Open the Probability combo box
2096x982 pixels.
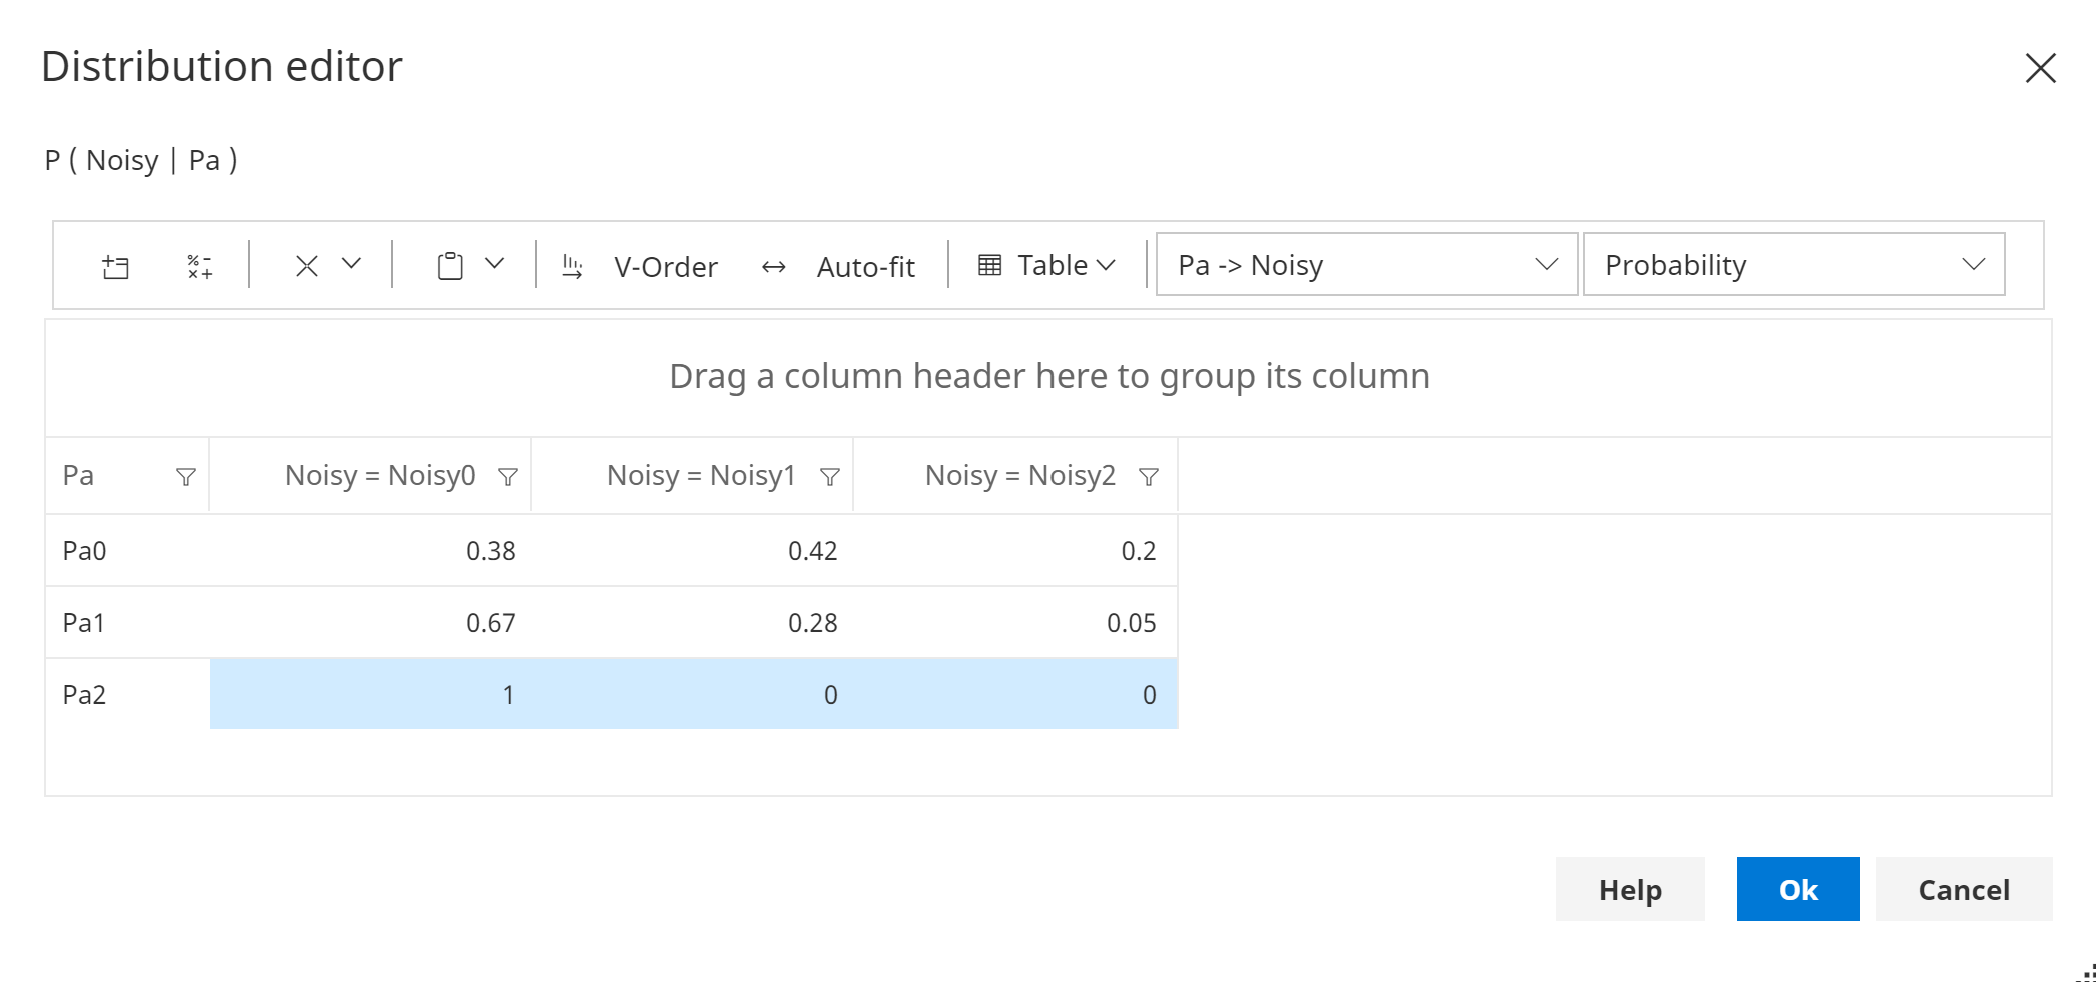coord(1793,265)
